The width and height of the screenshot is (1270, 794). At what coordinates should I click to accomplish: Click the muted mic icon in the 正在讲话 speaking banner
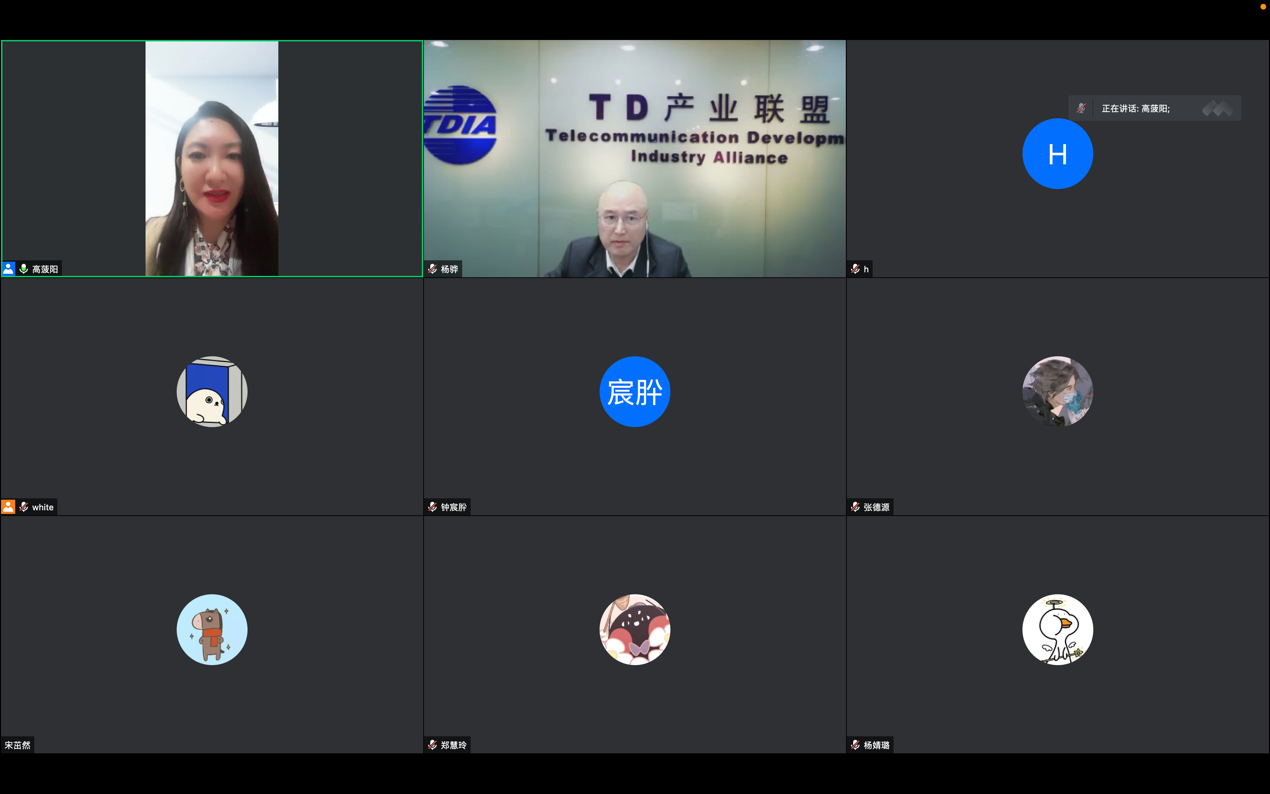(1081, 108)
